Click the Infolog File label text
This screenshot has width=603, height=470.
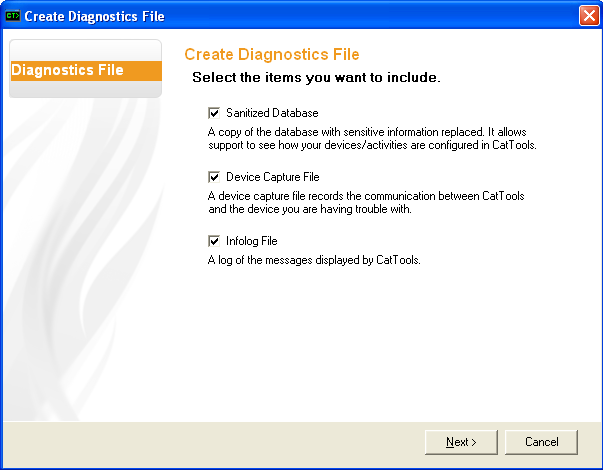(252, 241)
